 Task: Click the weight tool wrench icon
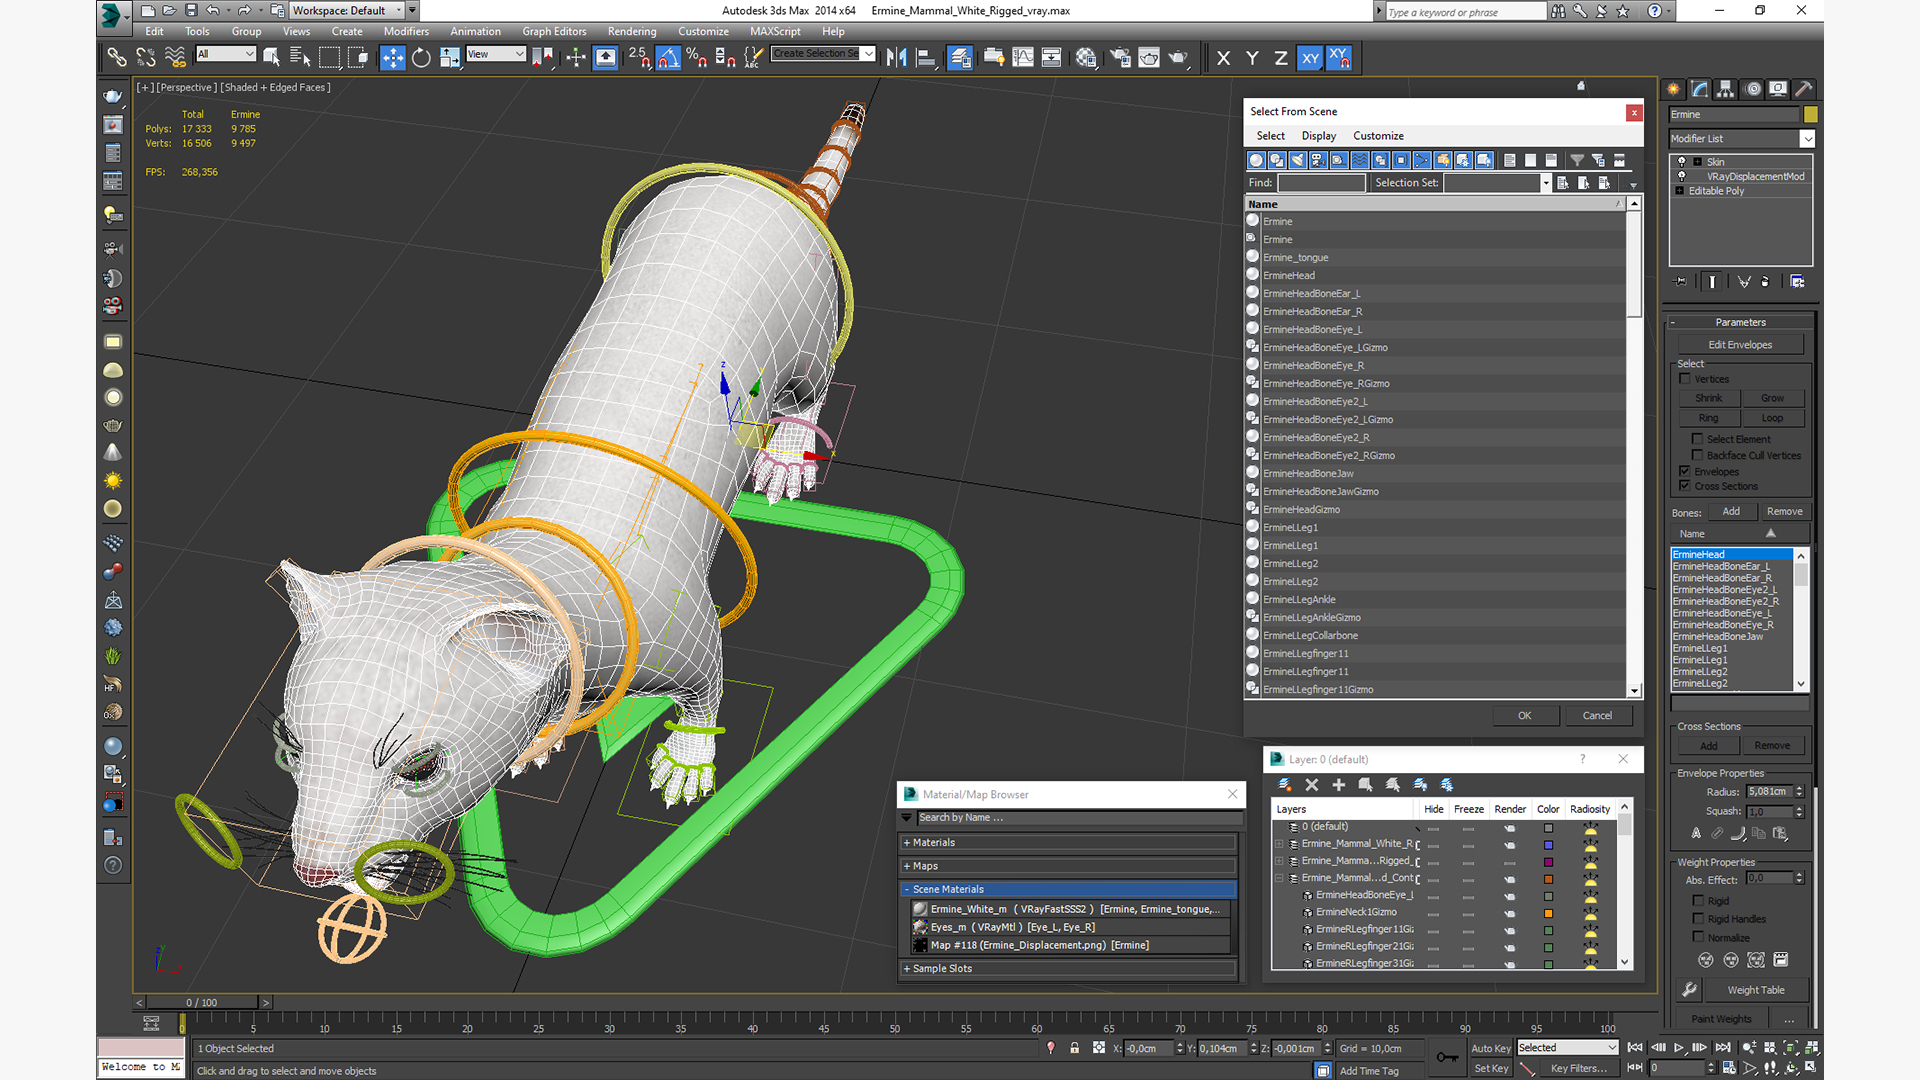[x=1689, y=990]
